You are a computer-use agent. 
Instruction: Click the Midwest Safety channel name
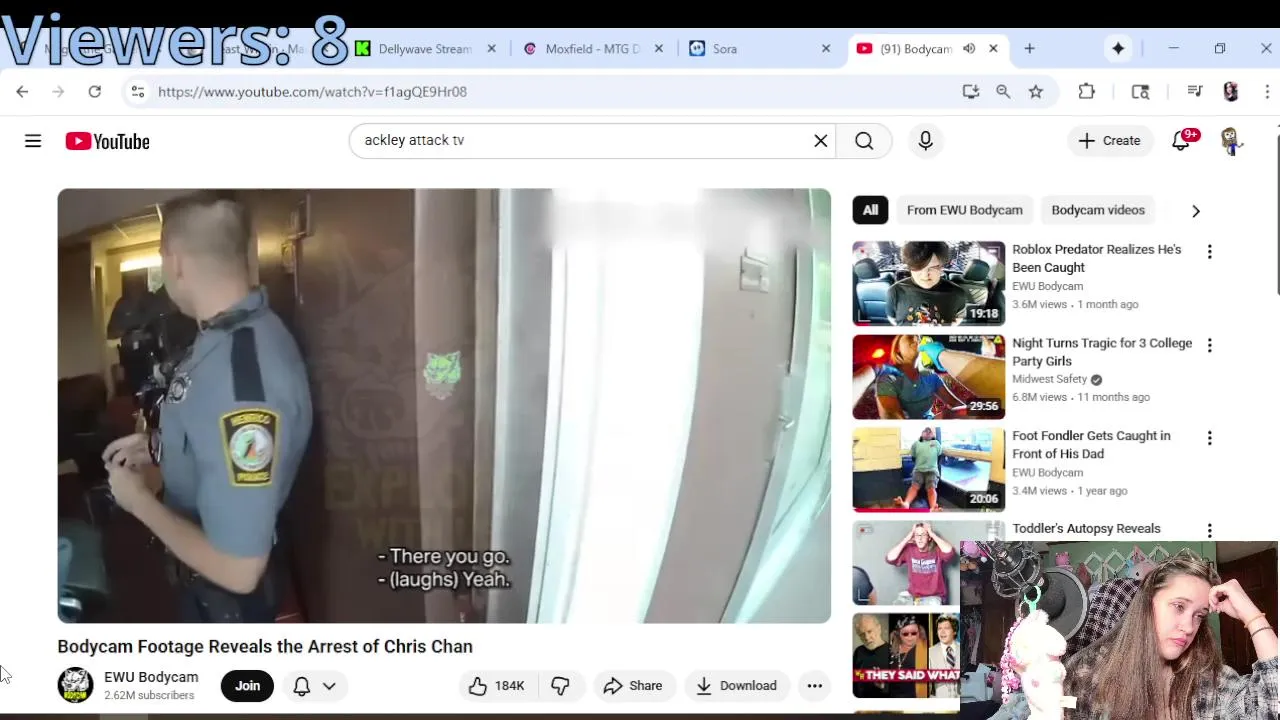pyautogui.click(x=1049, y=379)
